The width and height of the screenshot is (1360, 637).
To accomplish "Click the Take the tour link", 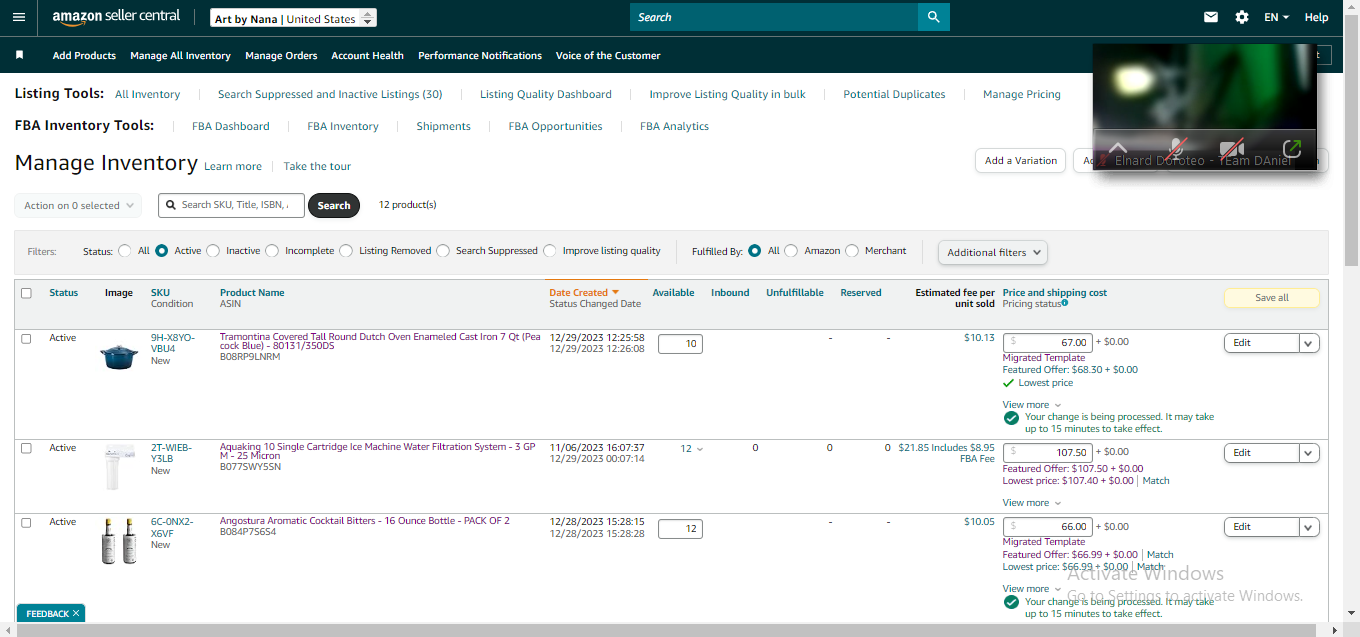I will point(317,166).
